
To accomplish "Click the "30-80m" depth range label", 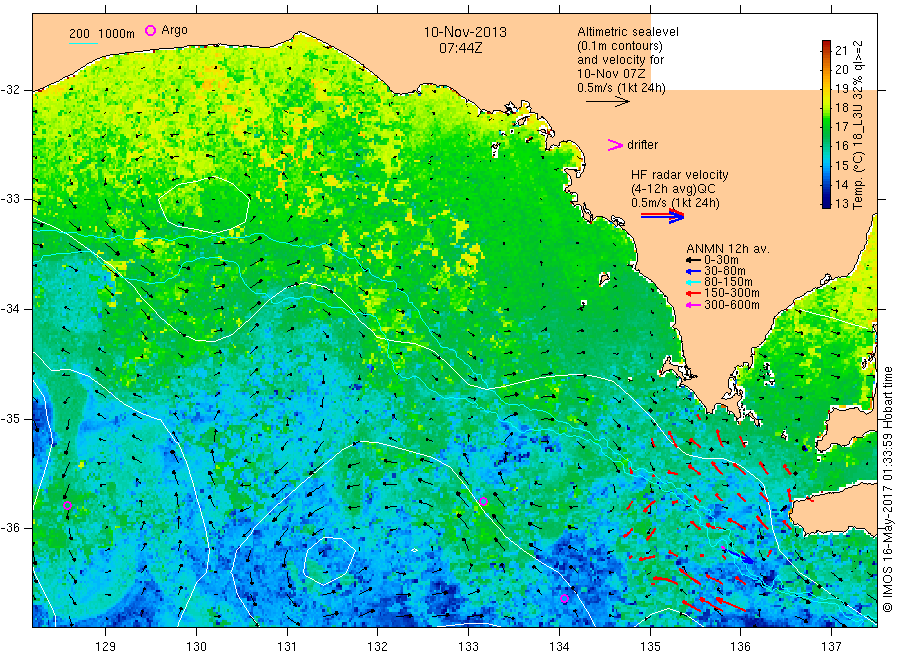I will pos(725,271).
